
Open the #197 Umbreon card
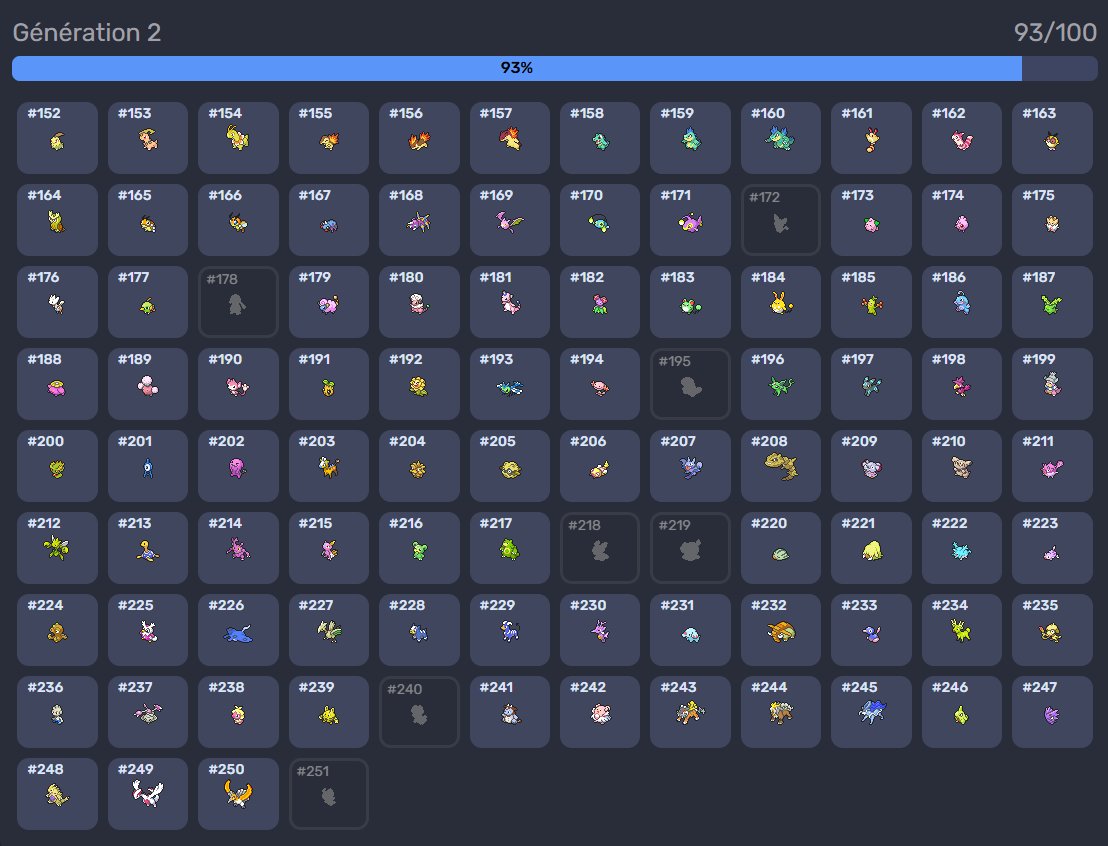(871, 384)
